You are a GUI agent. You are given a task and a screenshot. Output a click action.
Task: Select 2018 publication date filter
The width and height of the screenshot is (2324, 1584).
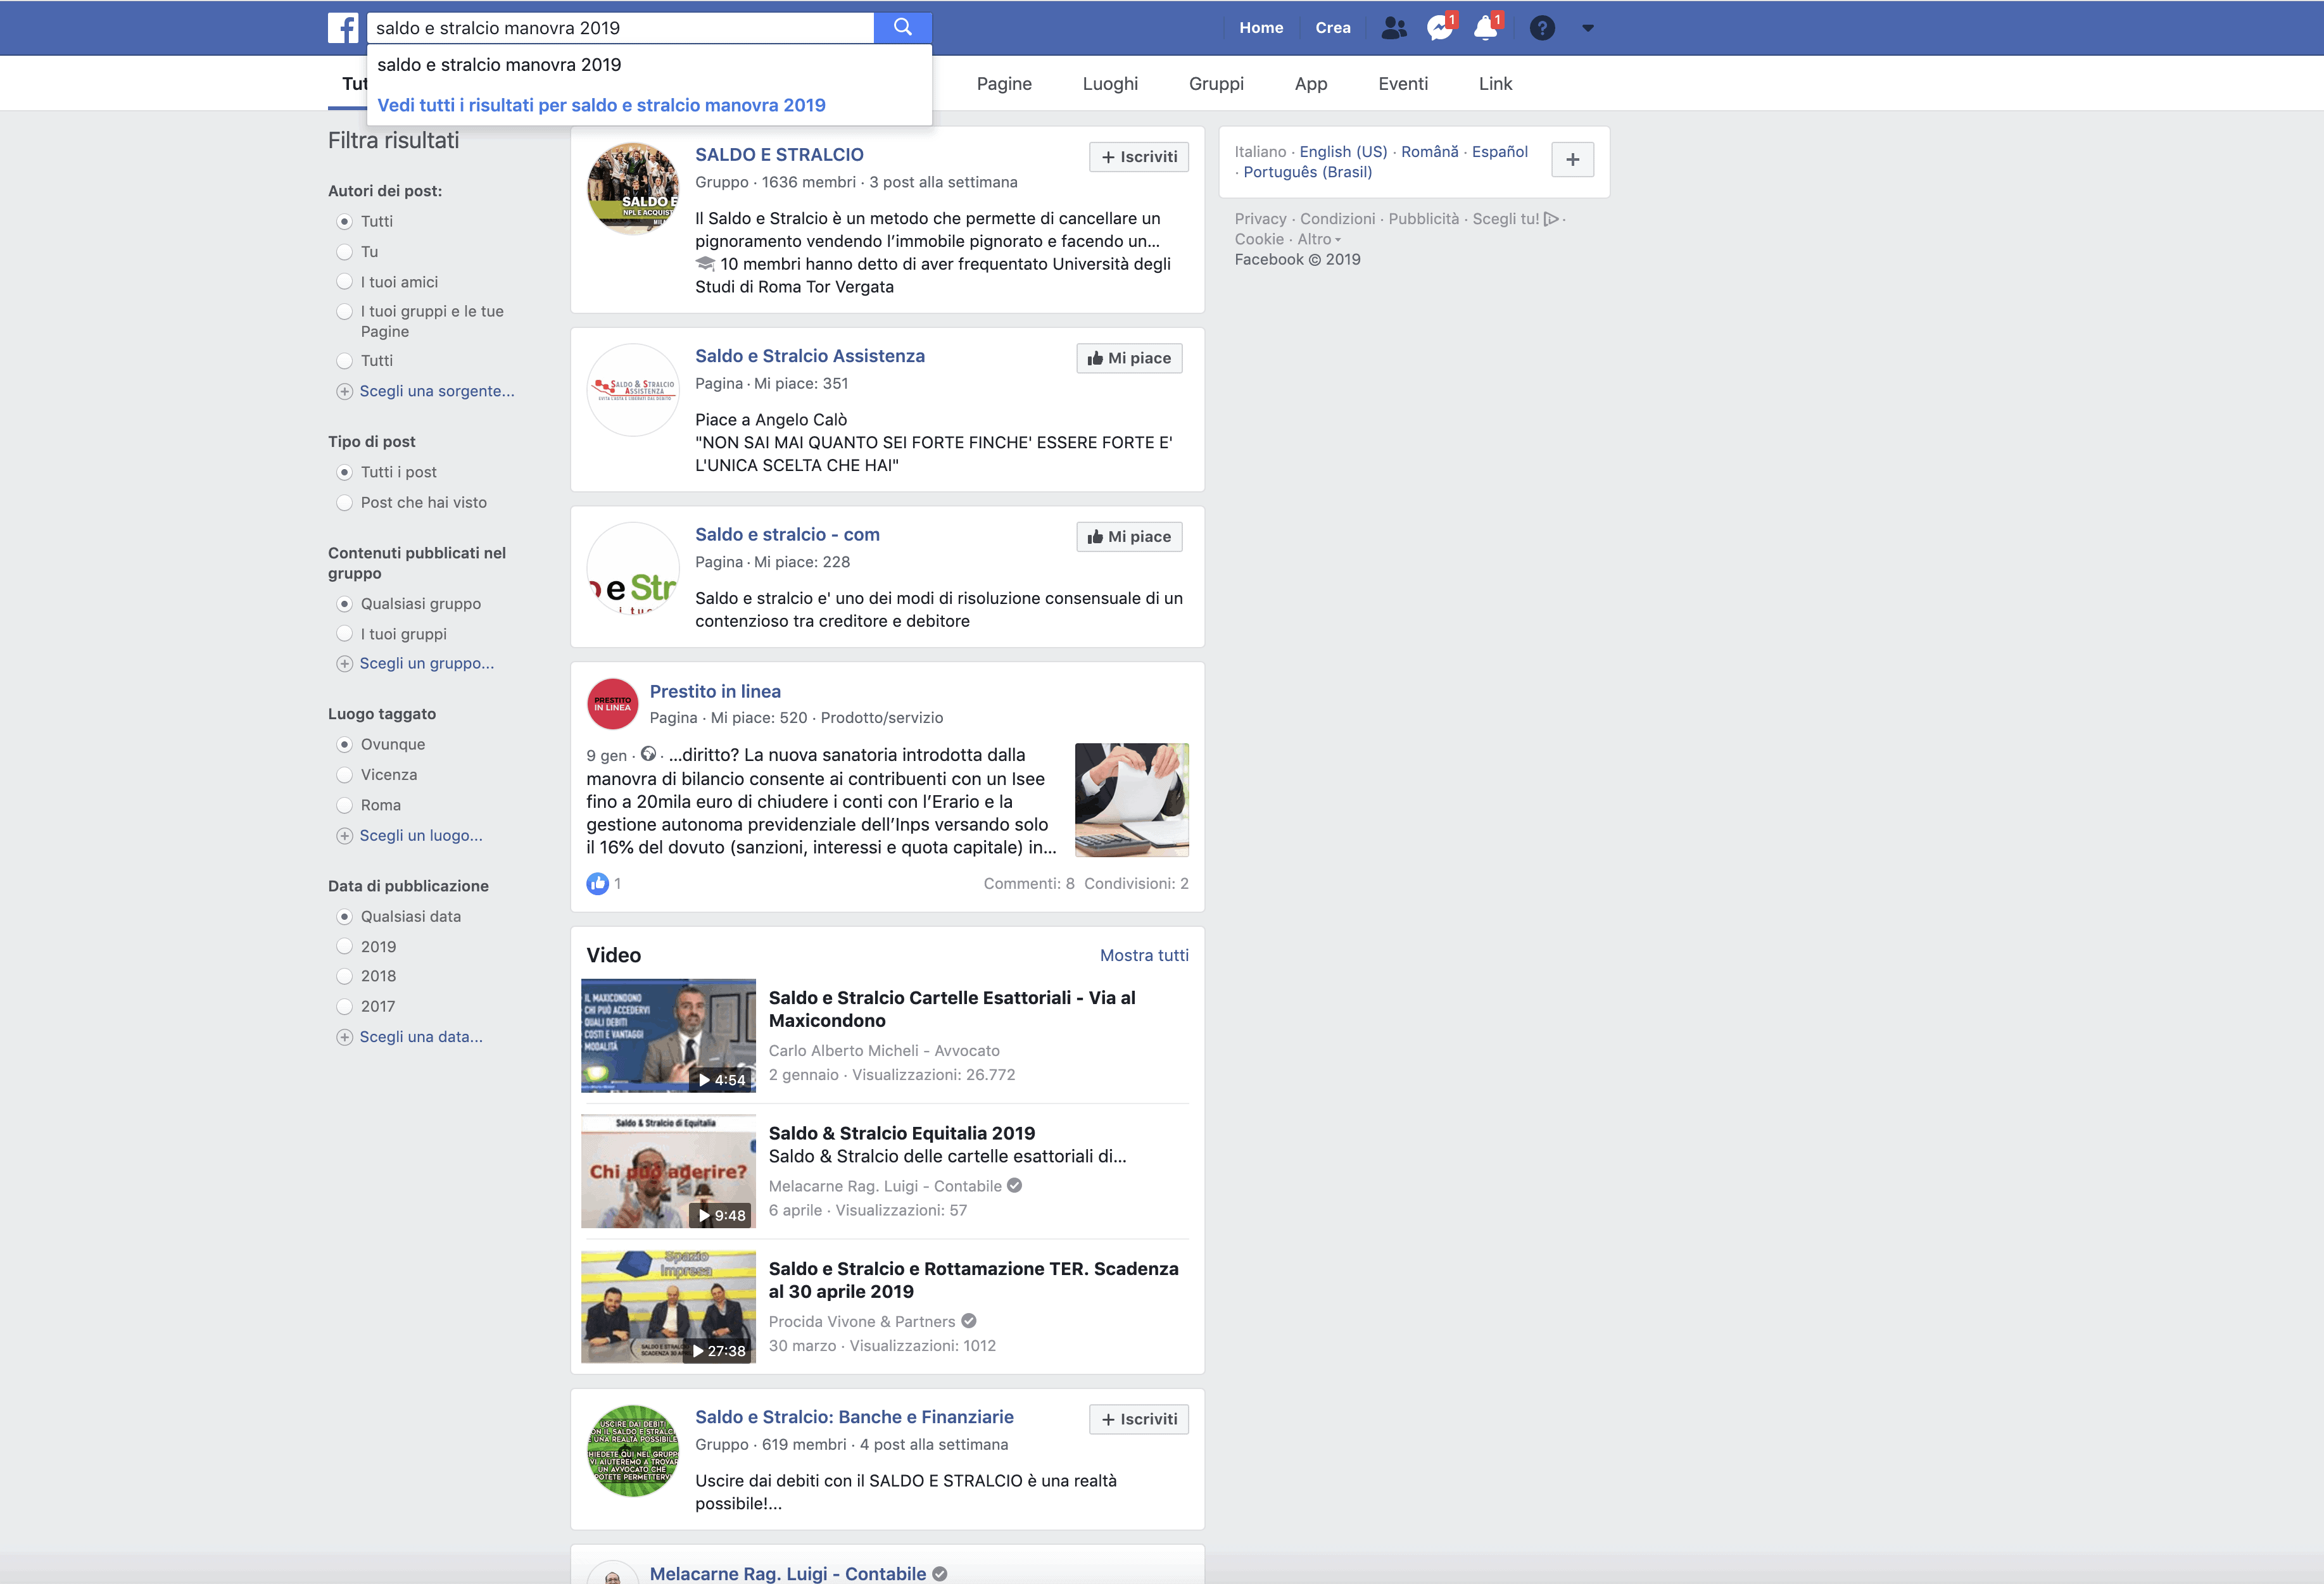pyautogui.click(x=344, y=976)
